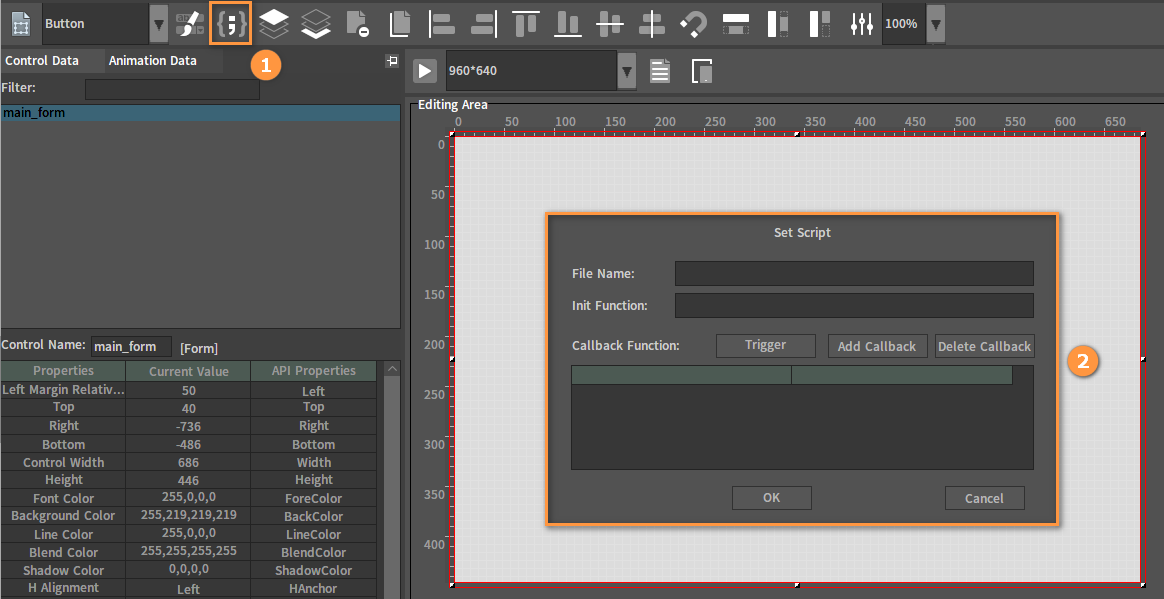Screen dimensions: 1164x599
Task: Focus the File Name input in Set Script
Action: pyautogui.click(x=854, y=273)
